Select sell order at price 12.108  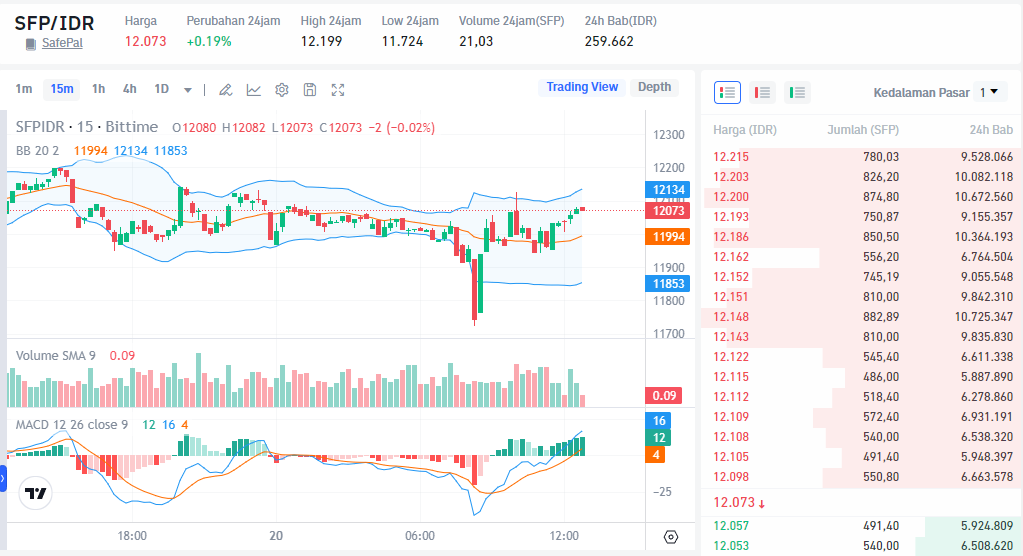pos(862,437)
